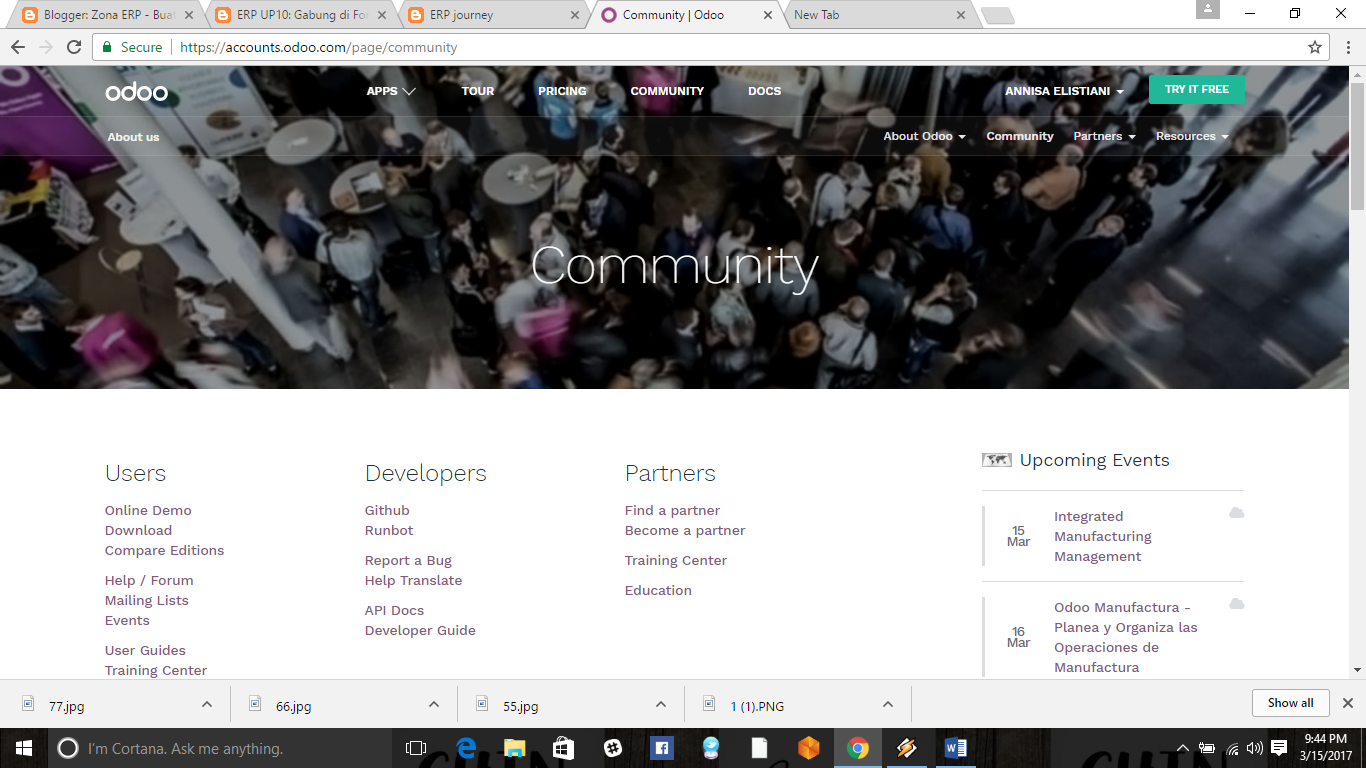Open TOUR in the top navigation
The width and height of the screenshot is (1366, 768).
pyautogui.click(x=478, y=91)
